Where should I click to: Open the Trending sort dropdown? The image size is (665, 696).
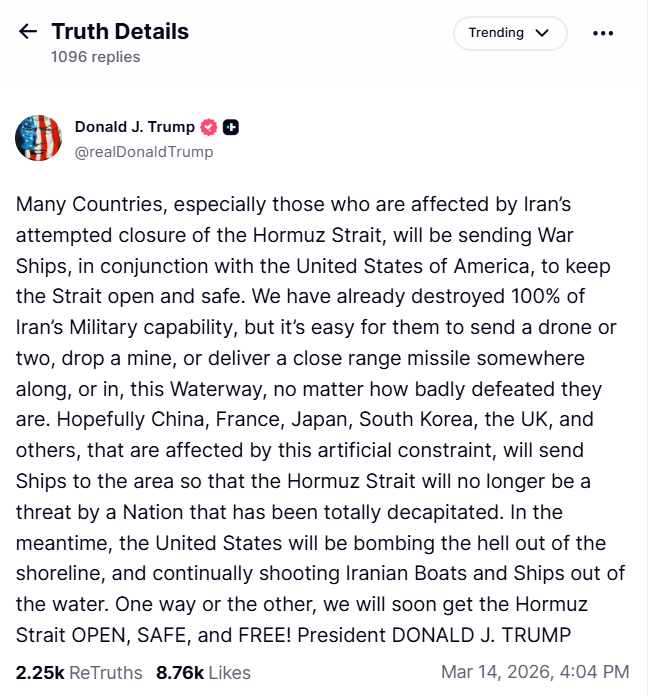[509, 33]
